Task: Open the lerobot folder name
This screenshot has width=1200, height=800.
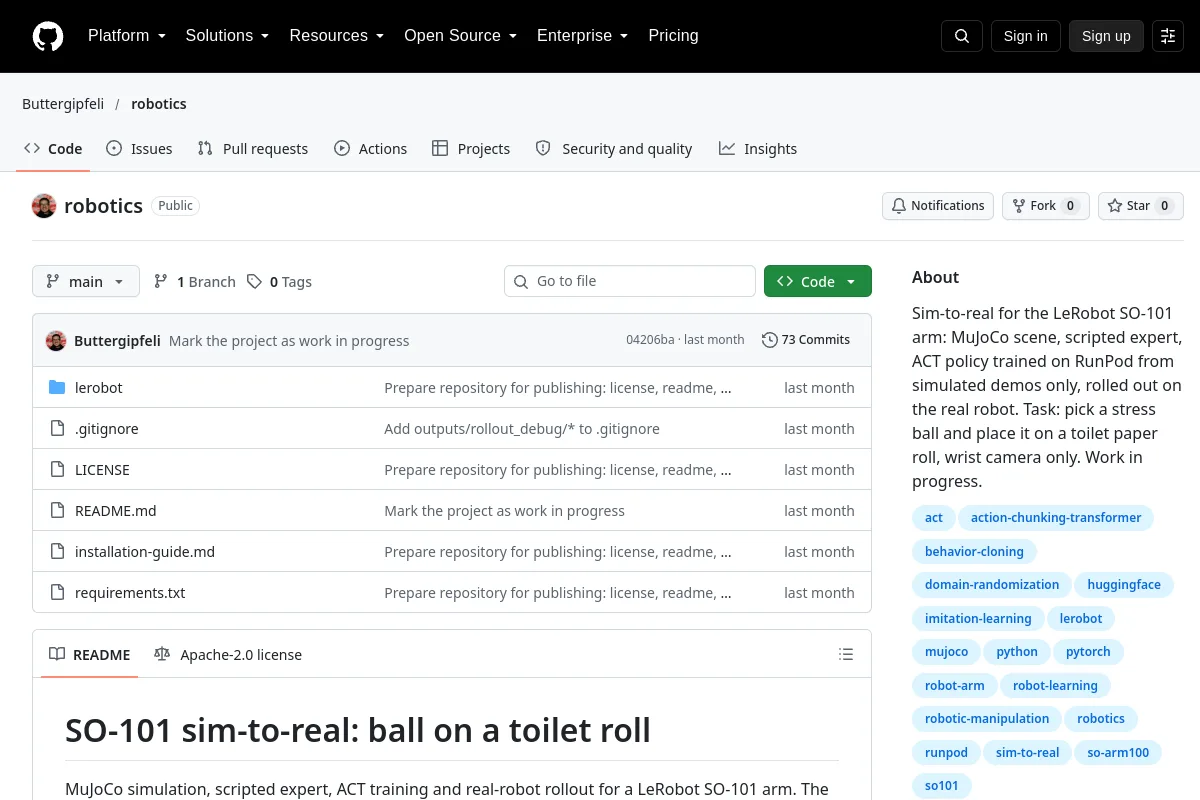Action: (x=99, y=387)
